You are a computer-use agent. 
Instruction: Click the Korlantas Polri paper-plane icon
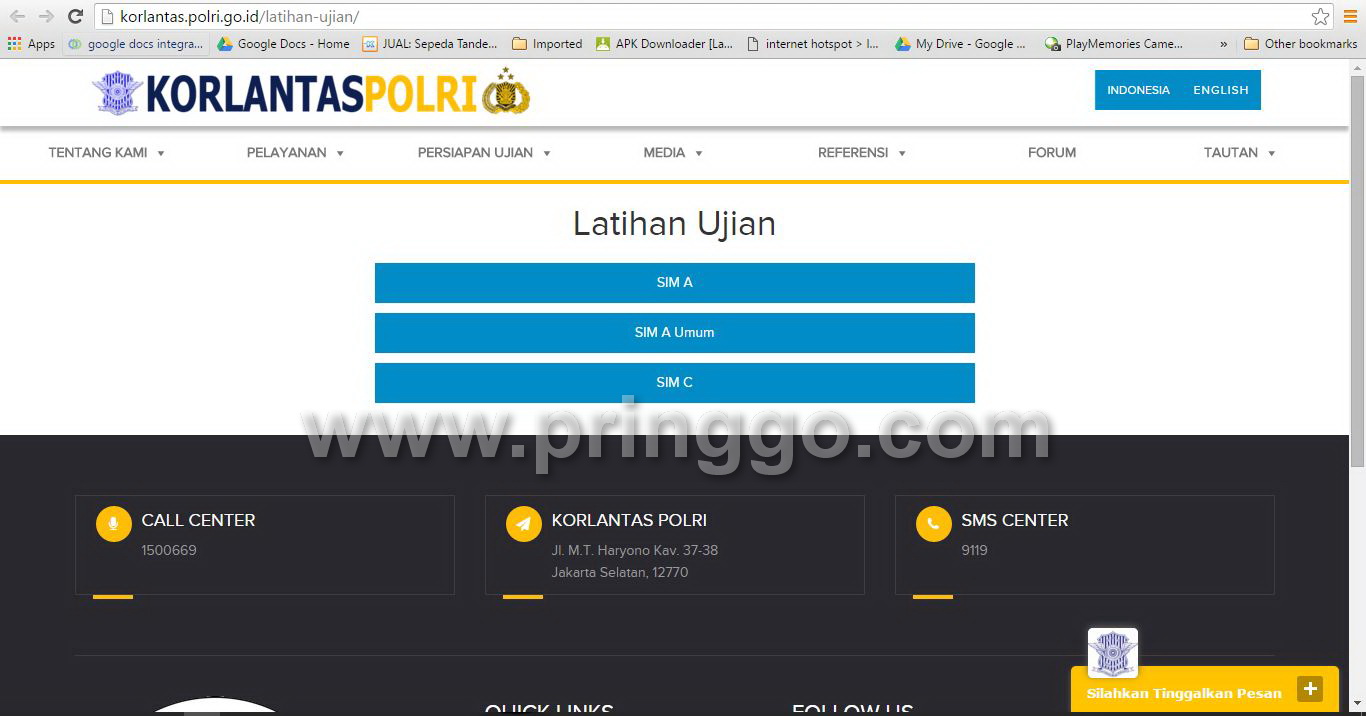(x=523, y=524)
